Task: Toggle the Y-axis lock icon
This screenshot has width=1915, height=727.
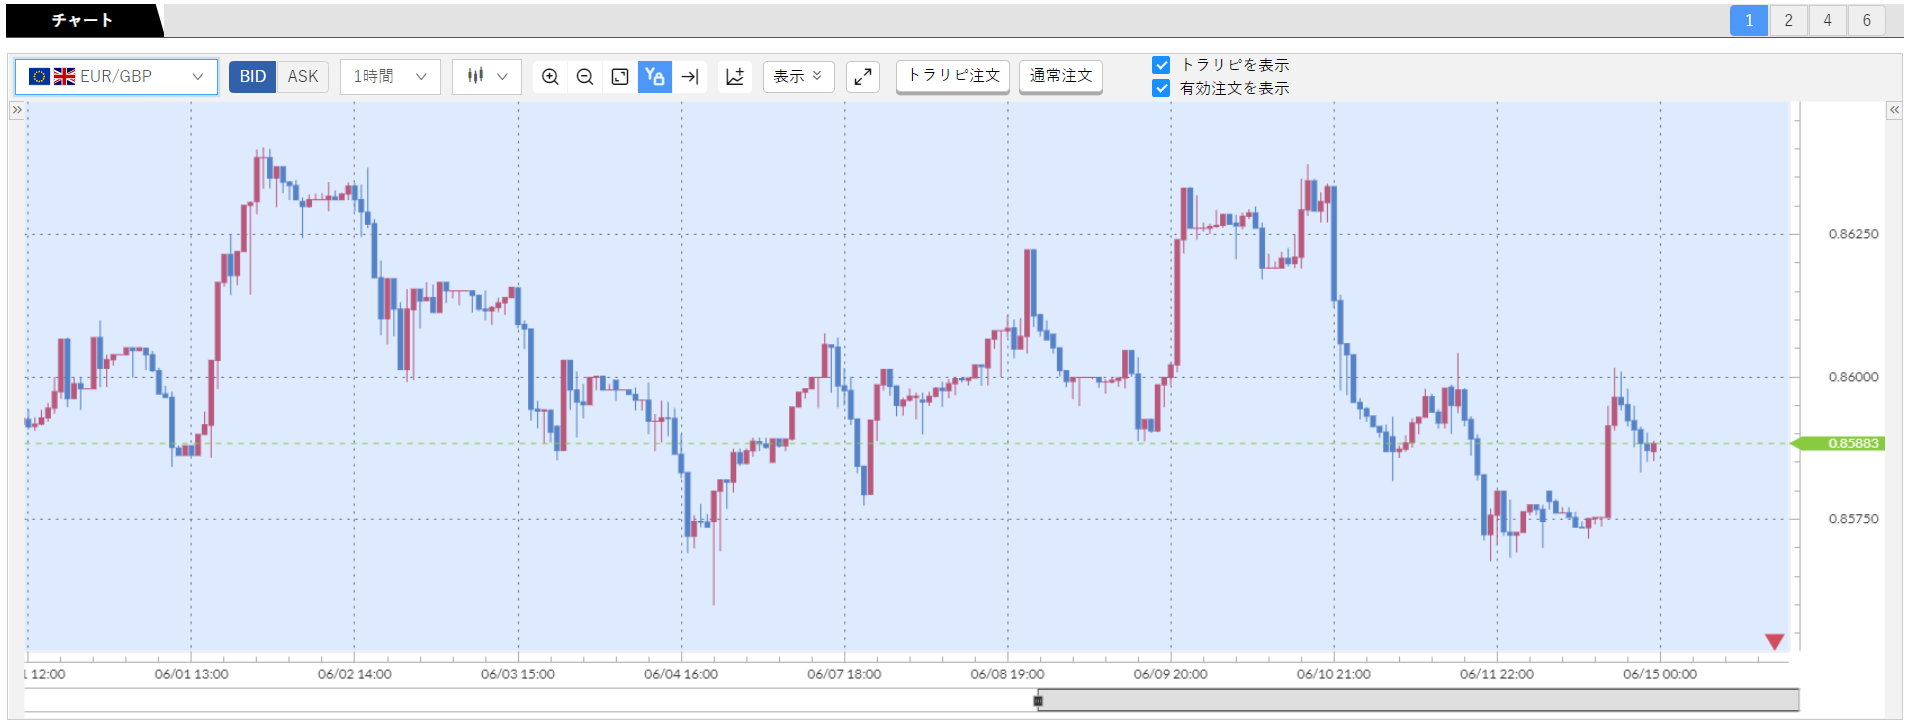Action: pos(655,77)
